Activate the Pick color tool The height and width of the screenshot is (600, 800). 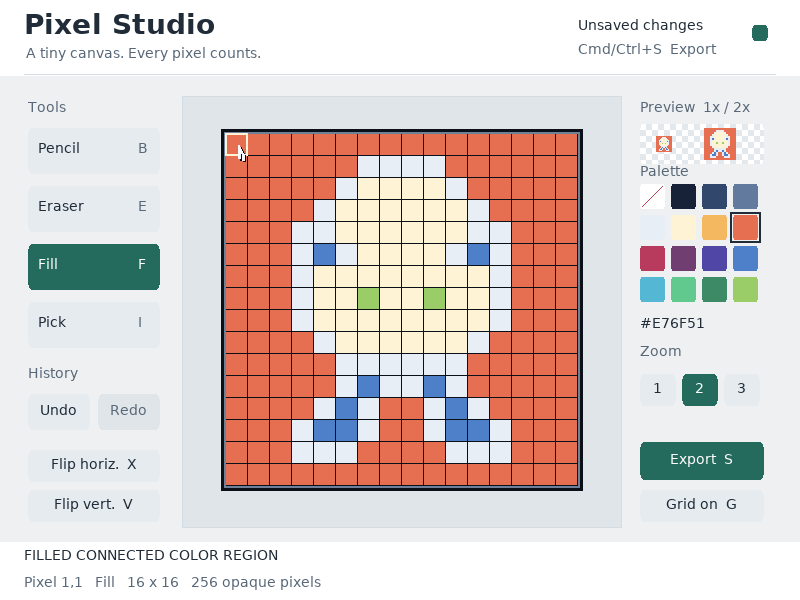point(94,322)
